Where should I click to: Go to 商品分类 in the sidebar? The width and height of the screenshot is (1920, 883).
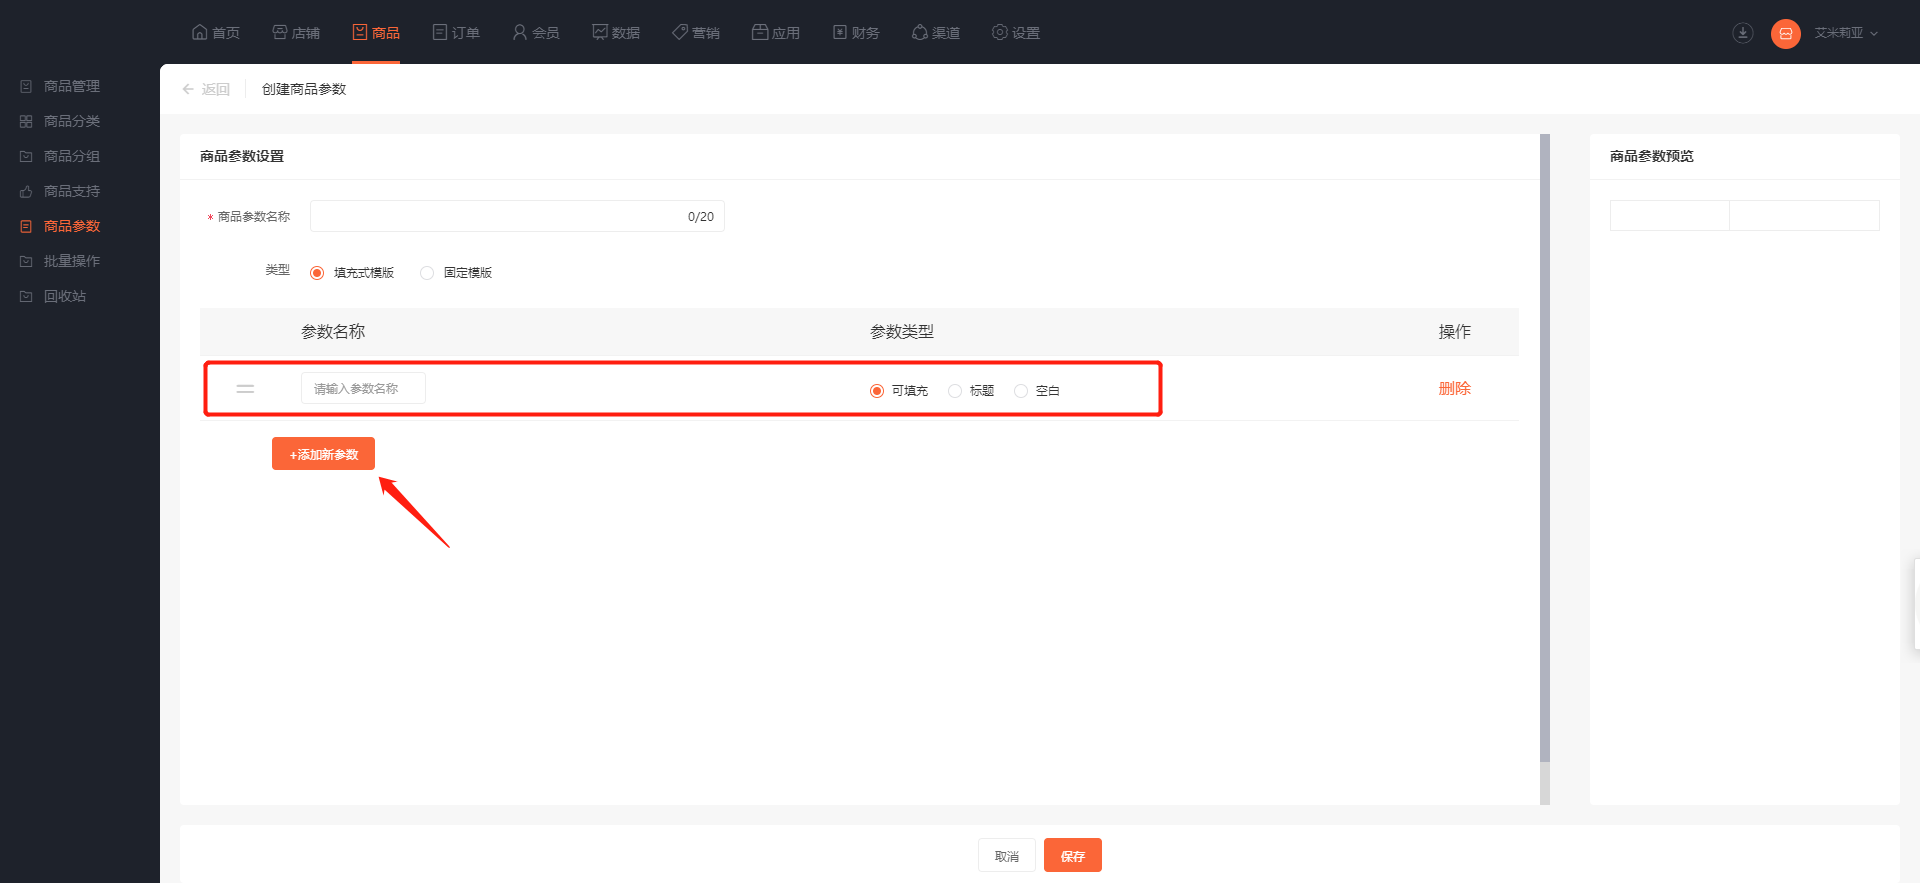pyautogui.click(x=72, y=121)
